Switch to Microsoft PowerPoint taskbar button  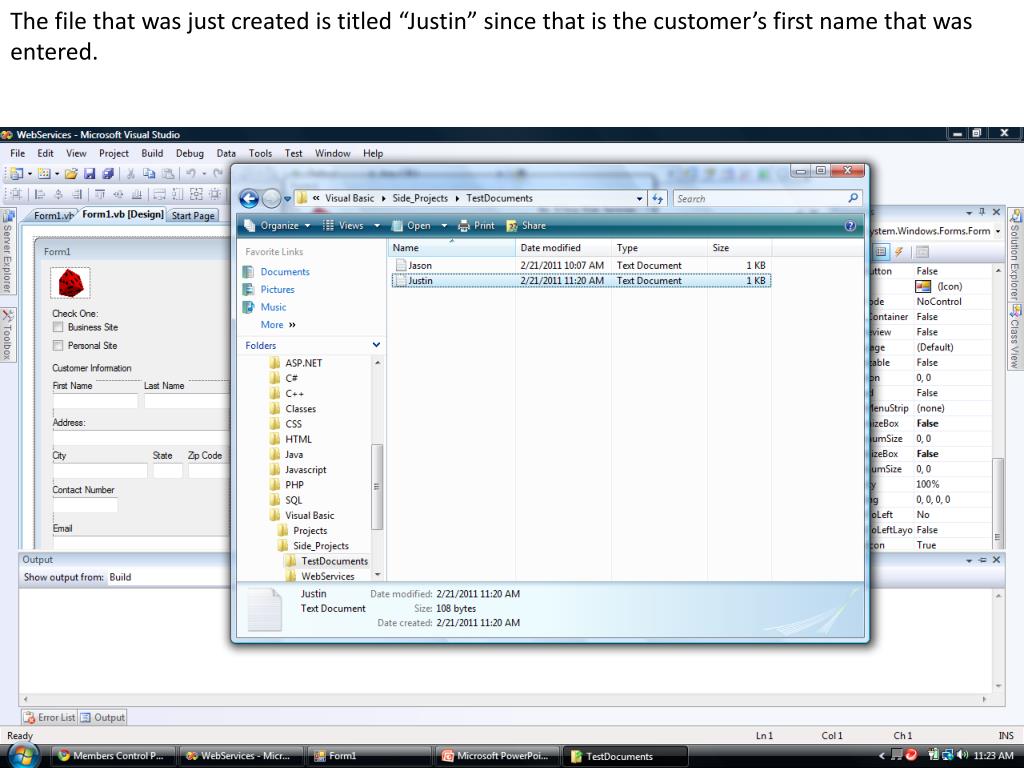point(496,756)
